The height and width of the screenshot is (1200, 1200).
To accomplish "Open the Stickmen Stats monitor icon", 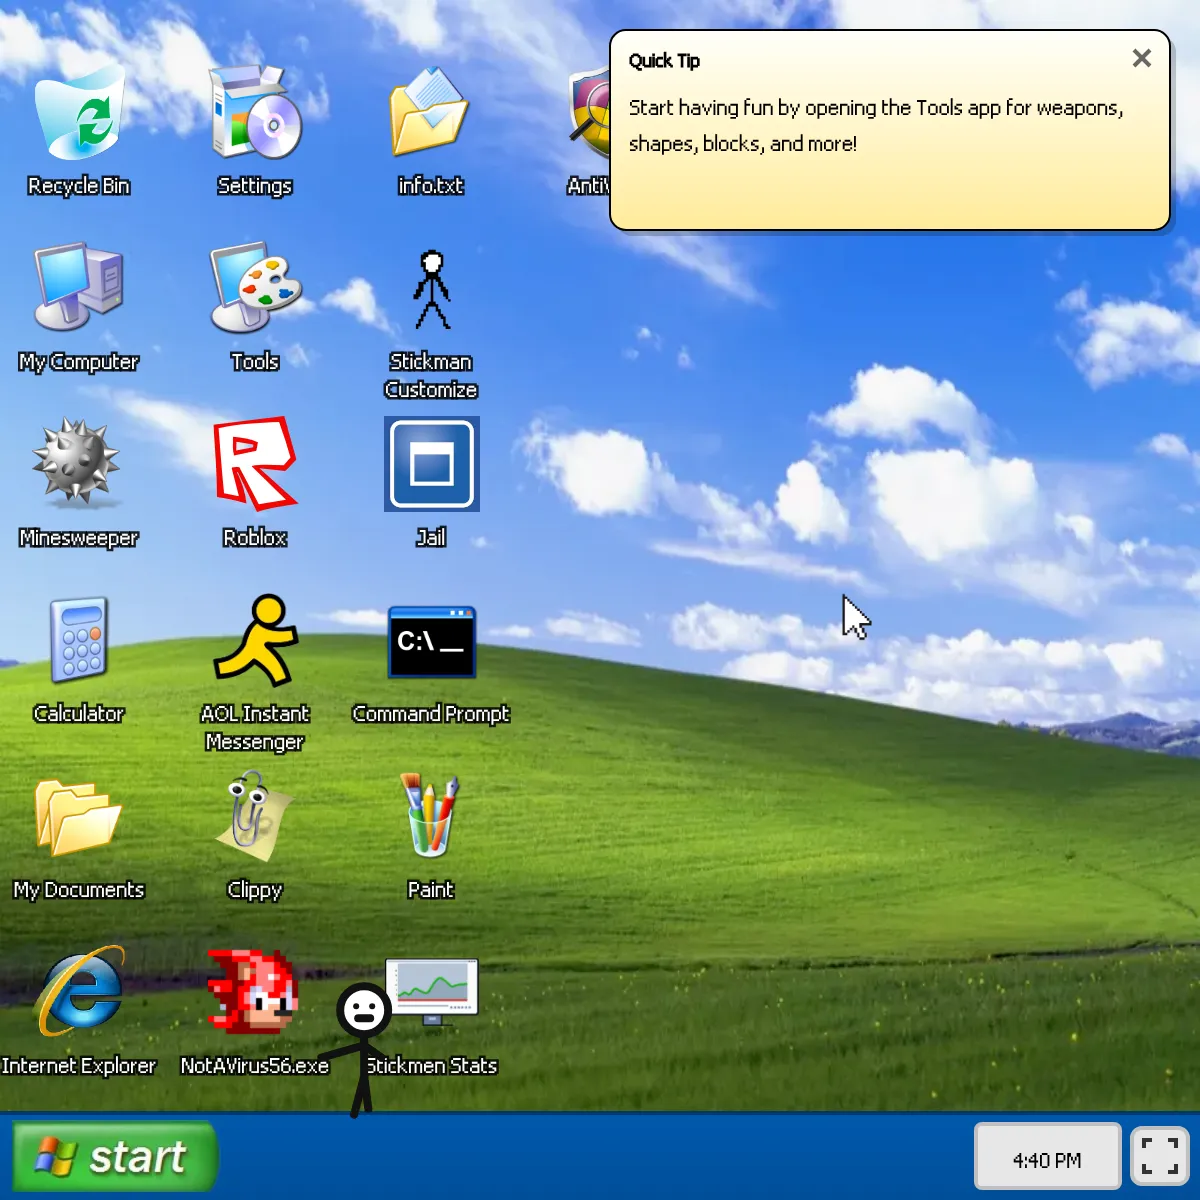I will tap(432, 992).
